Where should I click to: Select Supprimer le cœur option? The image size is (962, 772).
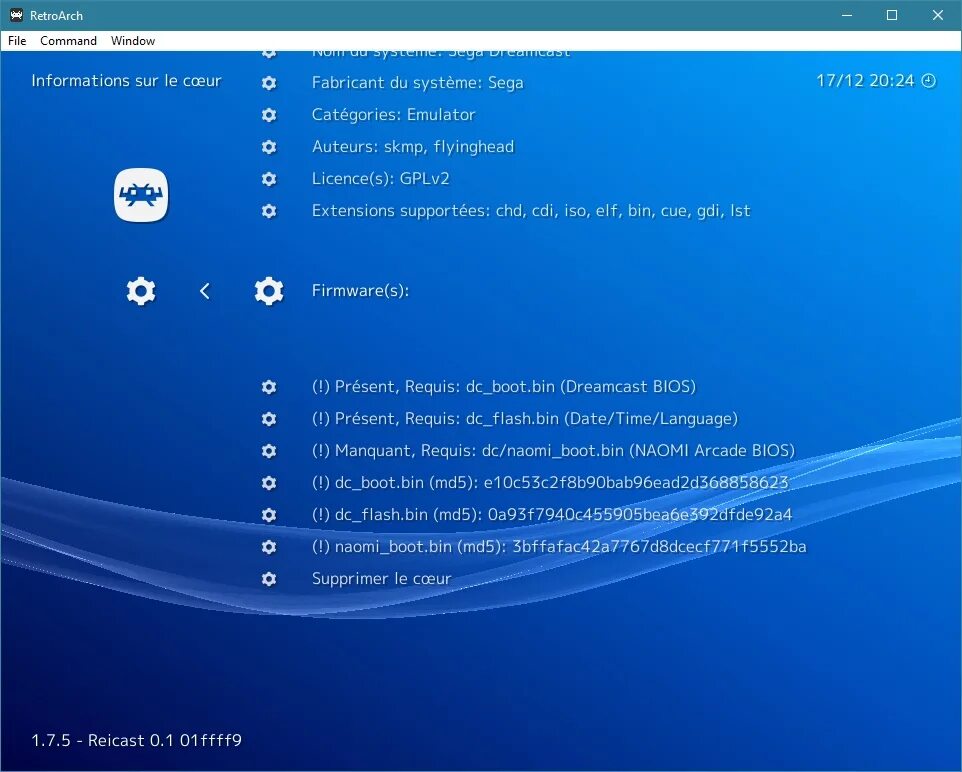pyautogui.click(x=382, y=579)
